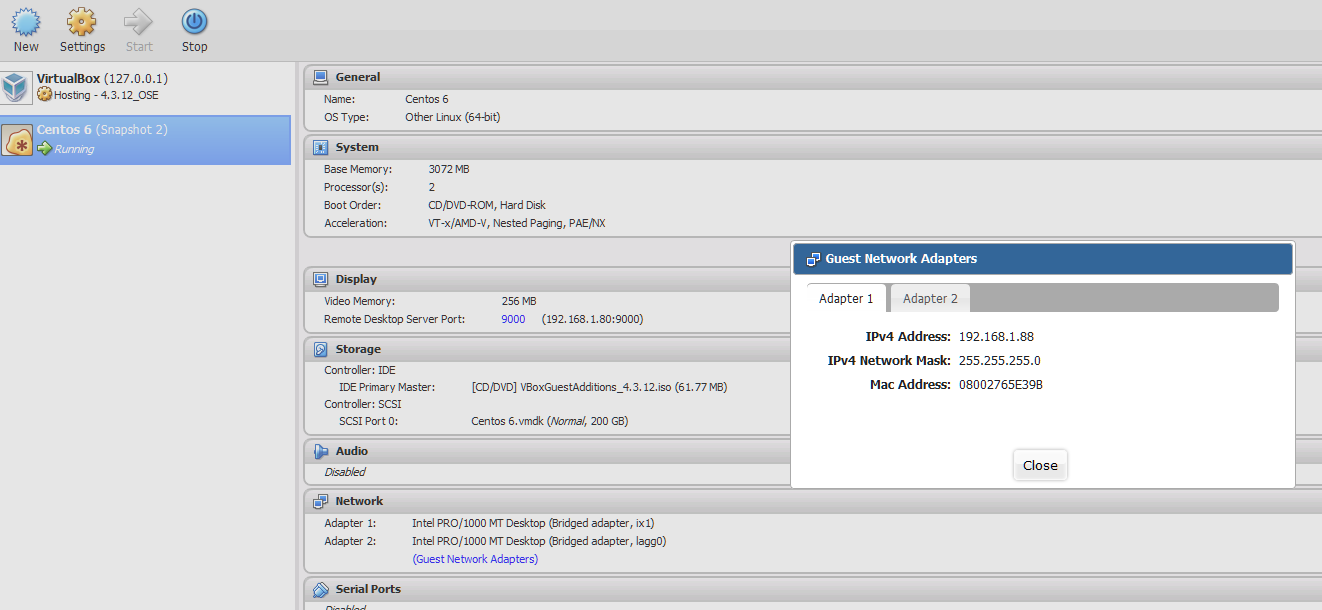Click the Controller: SCSI label
This screenshot has width=1322, height=610.
(x=363, y=404)
